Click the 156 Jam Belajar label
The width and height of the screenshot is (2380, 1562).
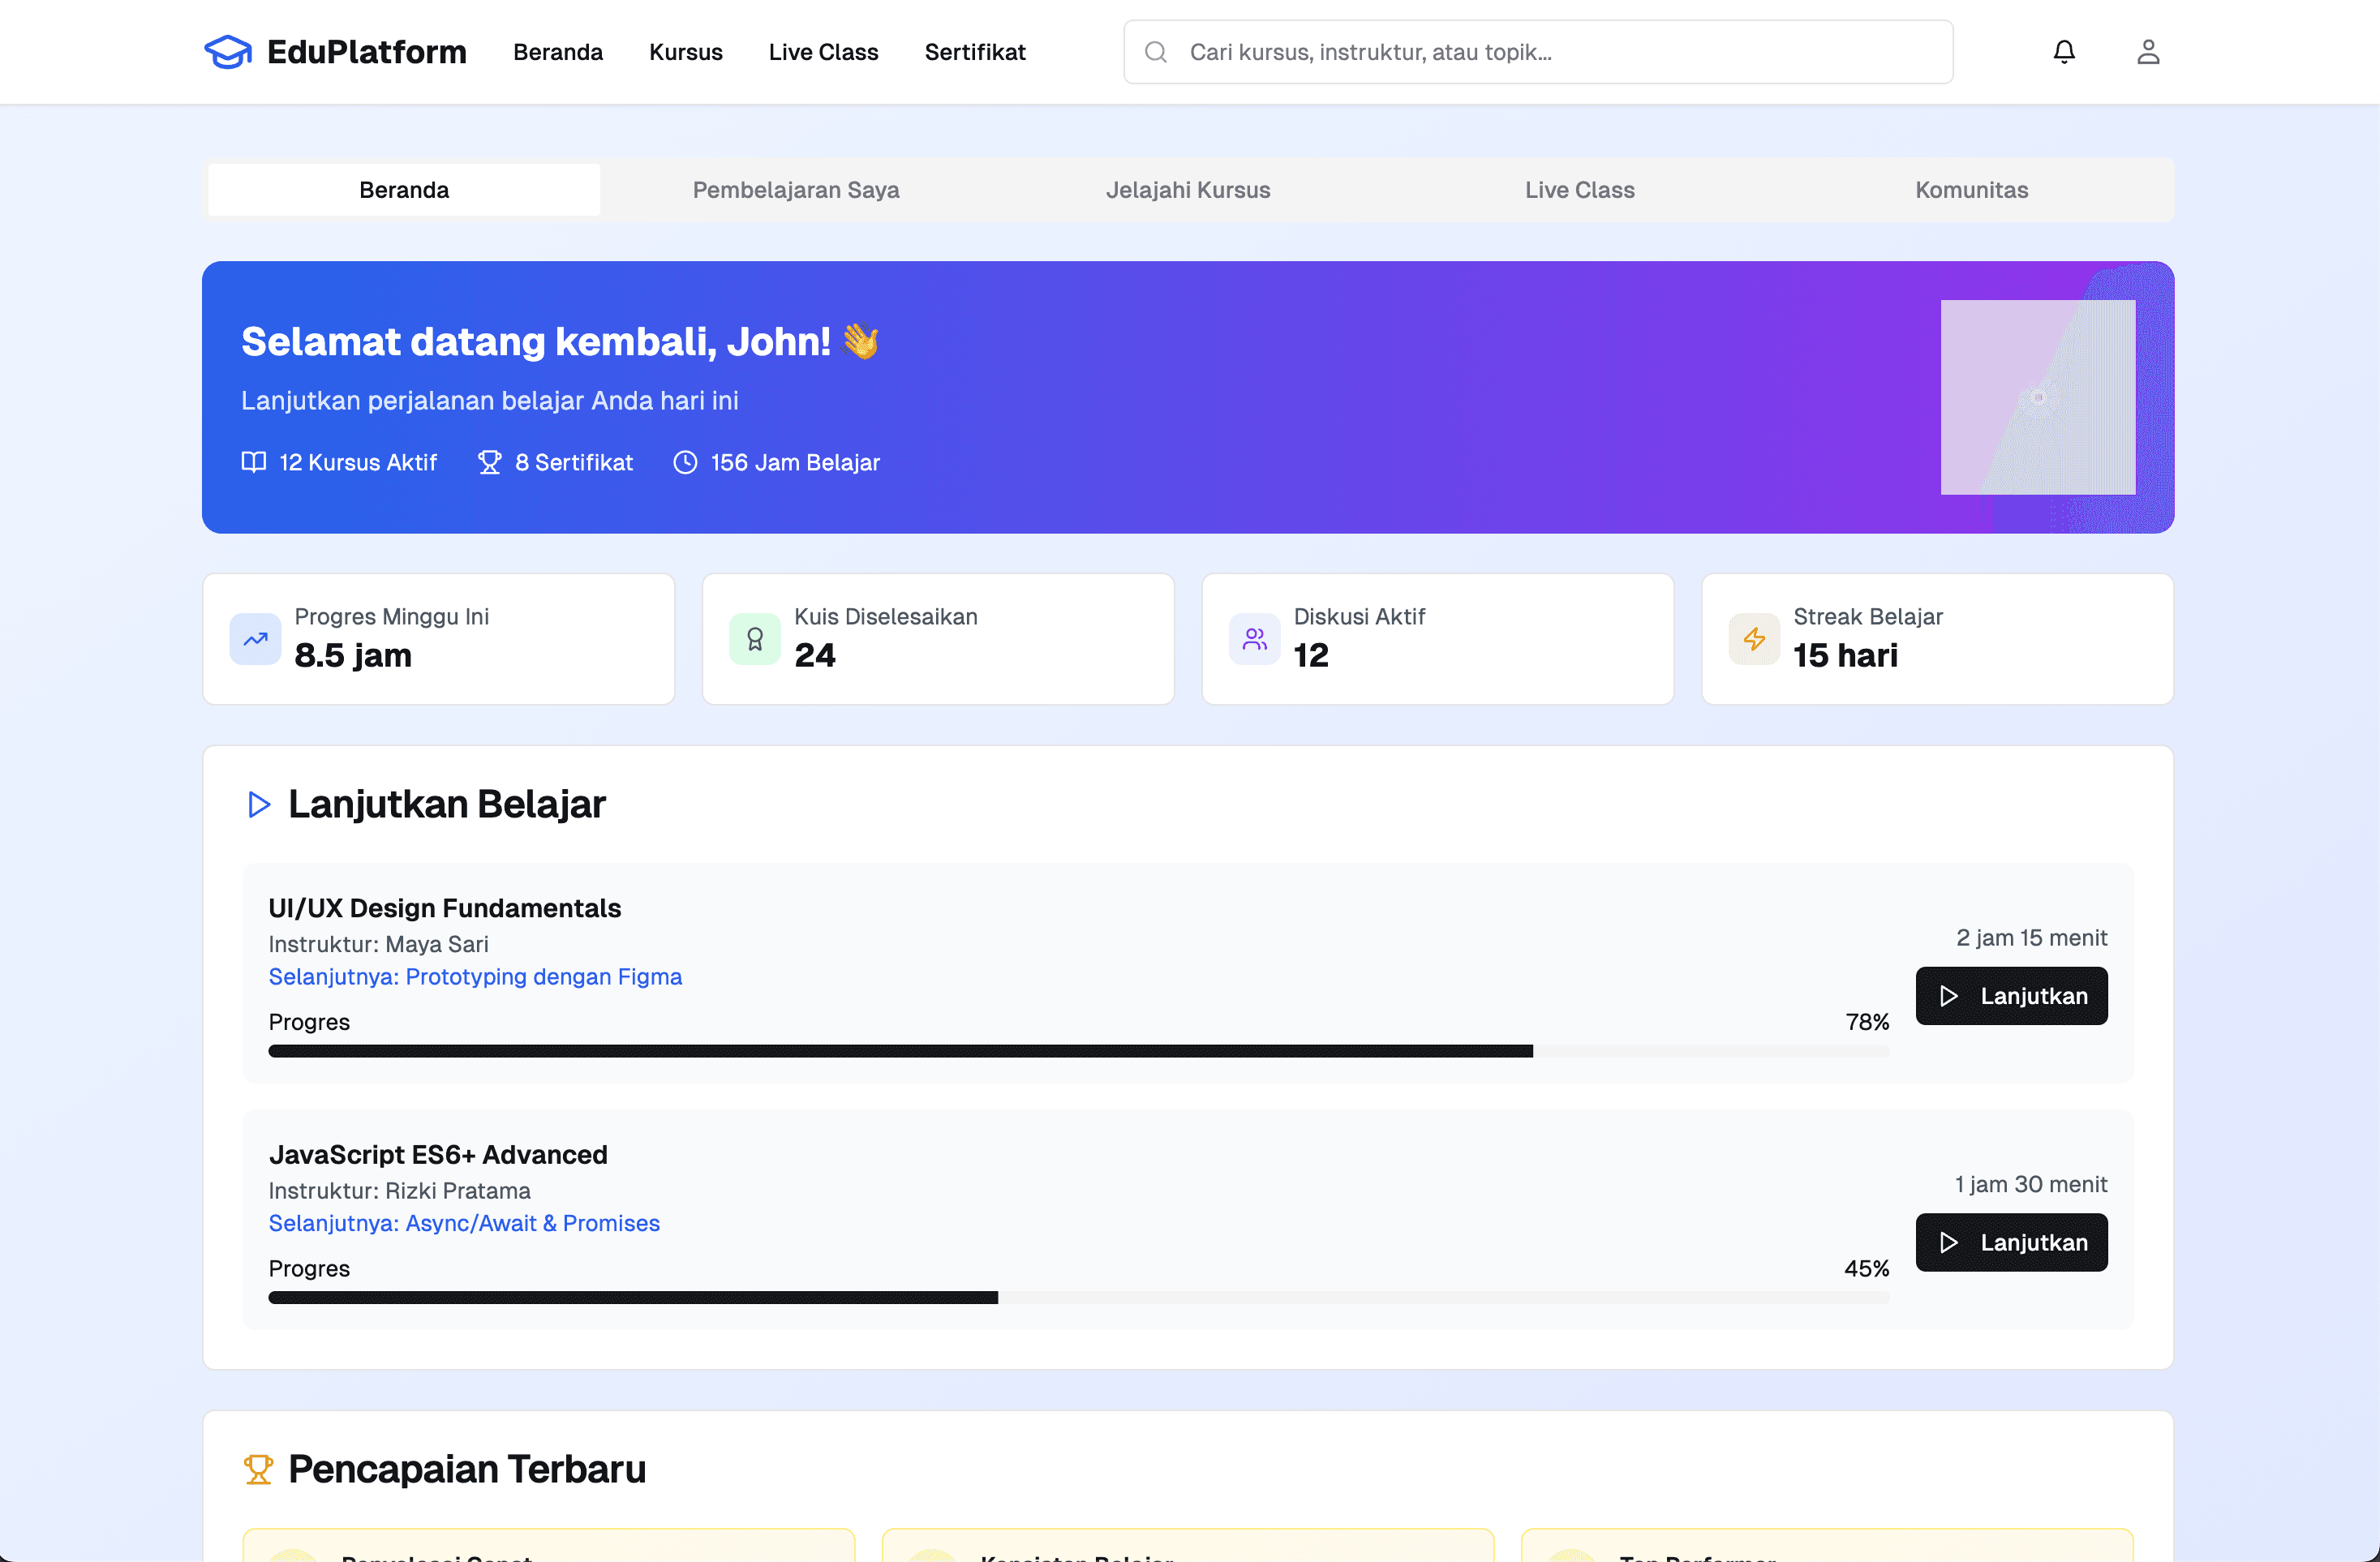pyautogui.click(x=796, y=462)
